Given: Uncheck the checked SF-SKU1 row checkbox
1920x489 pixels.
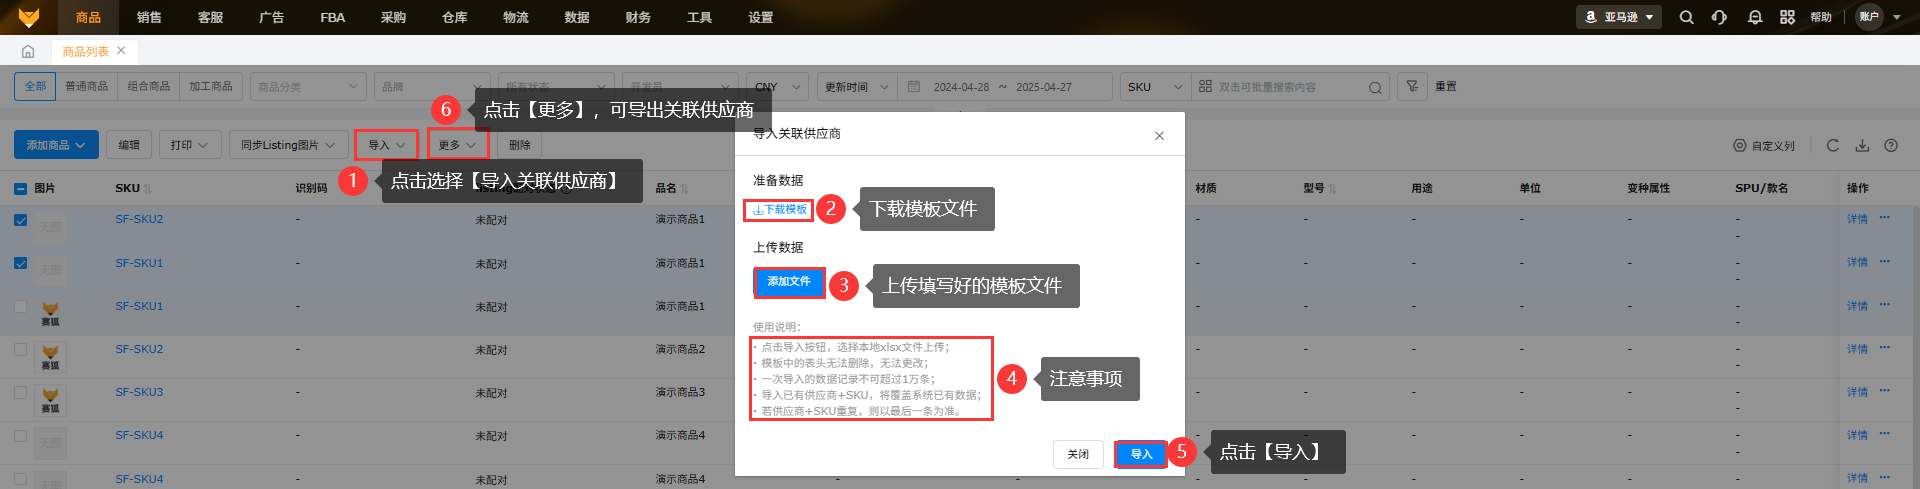Looking at the screenshot, I should click(x=20, y=264).
